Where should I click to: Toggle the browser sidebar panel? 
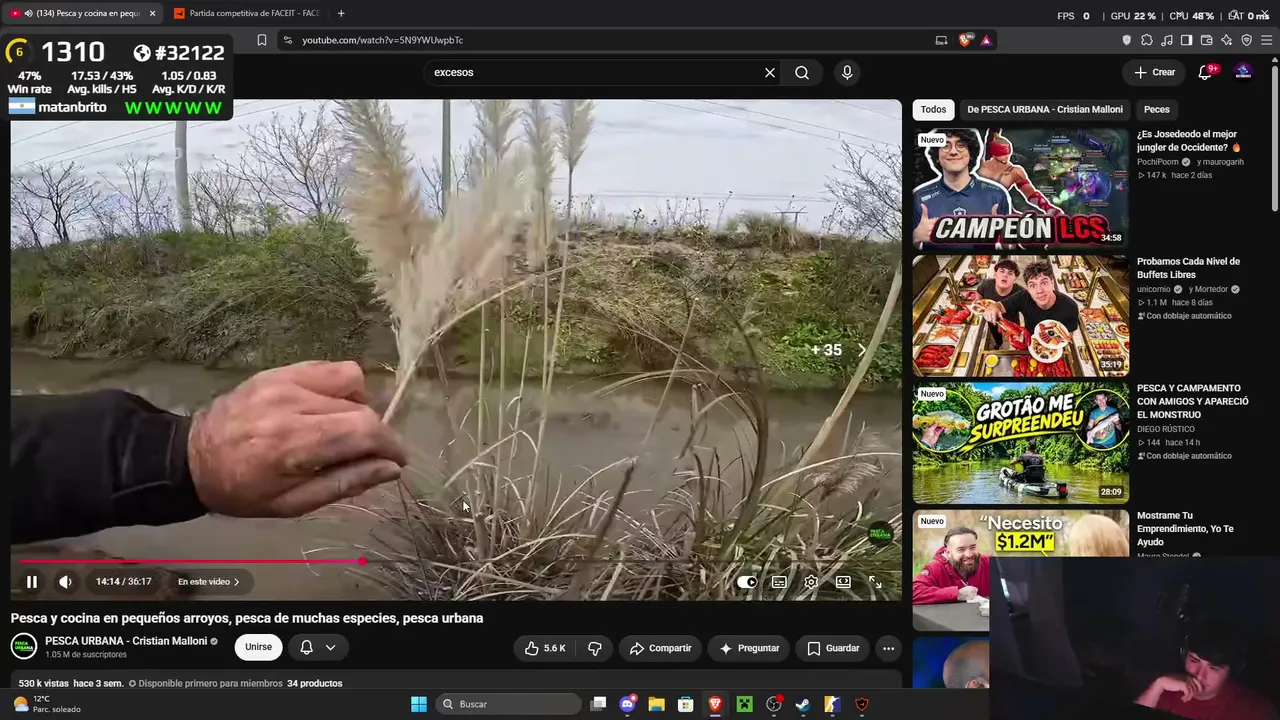click(1186, 40)
